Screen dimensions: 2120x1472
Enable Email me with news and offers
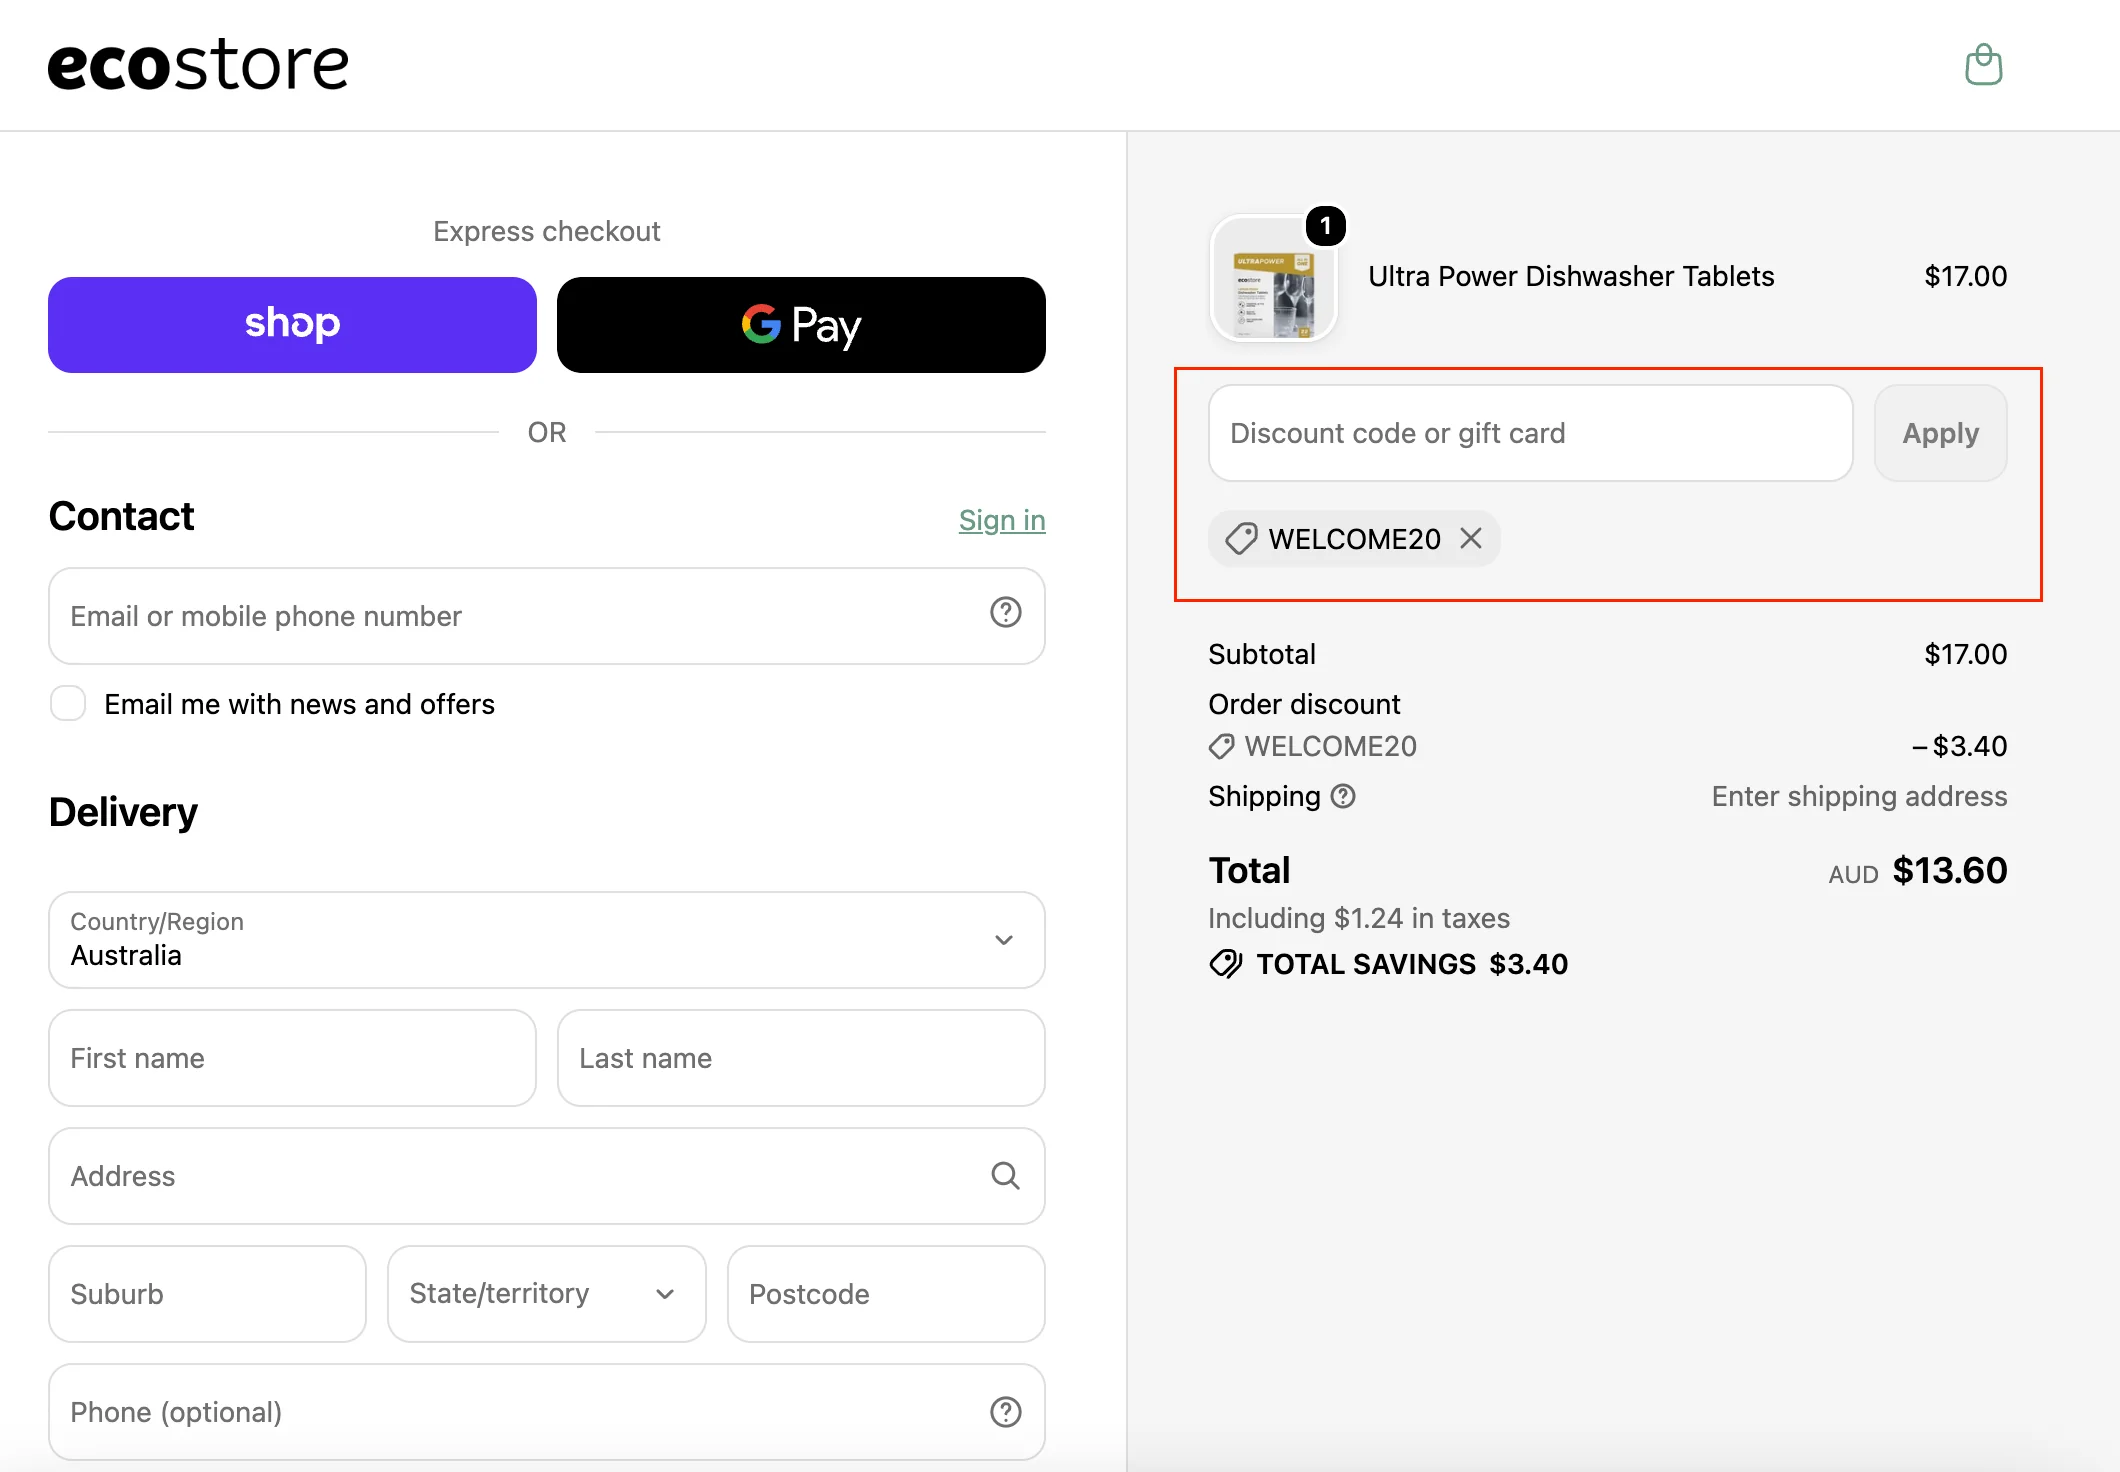pos(68,703)
